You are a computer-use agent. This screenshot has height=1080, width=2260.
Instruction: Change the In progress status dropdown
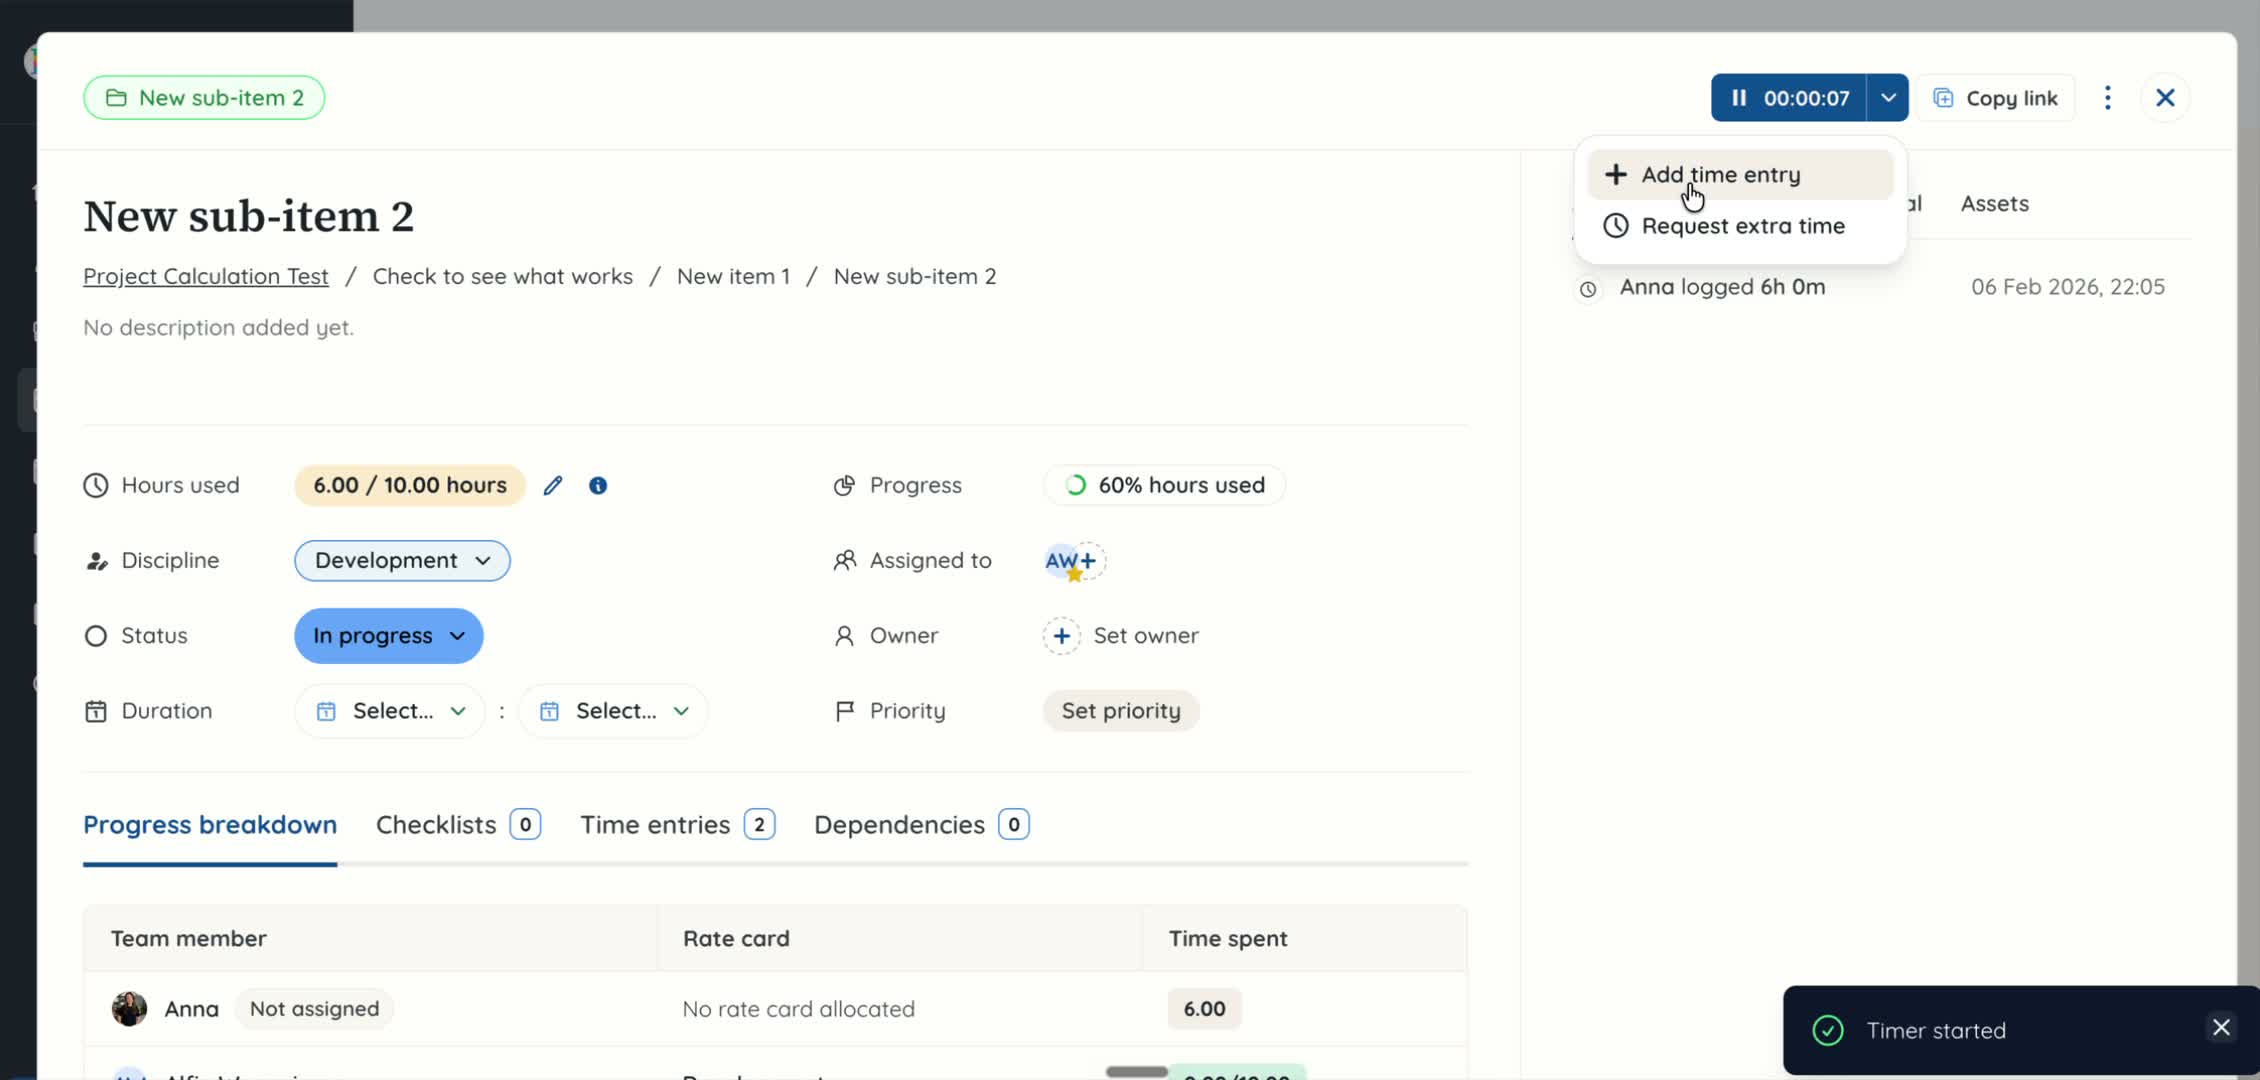389,636
